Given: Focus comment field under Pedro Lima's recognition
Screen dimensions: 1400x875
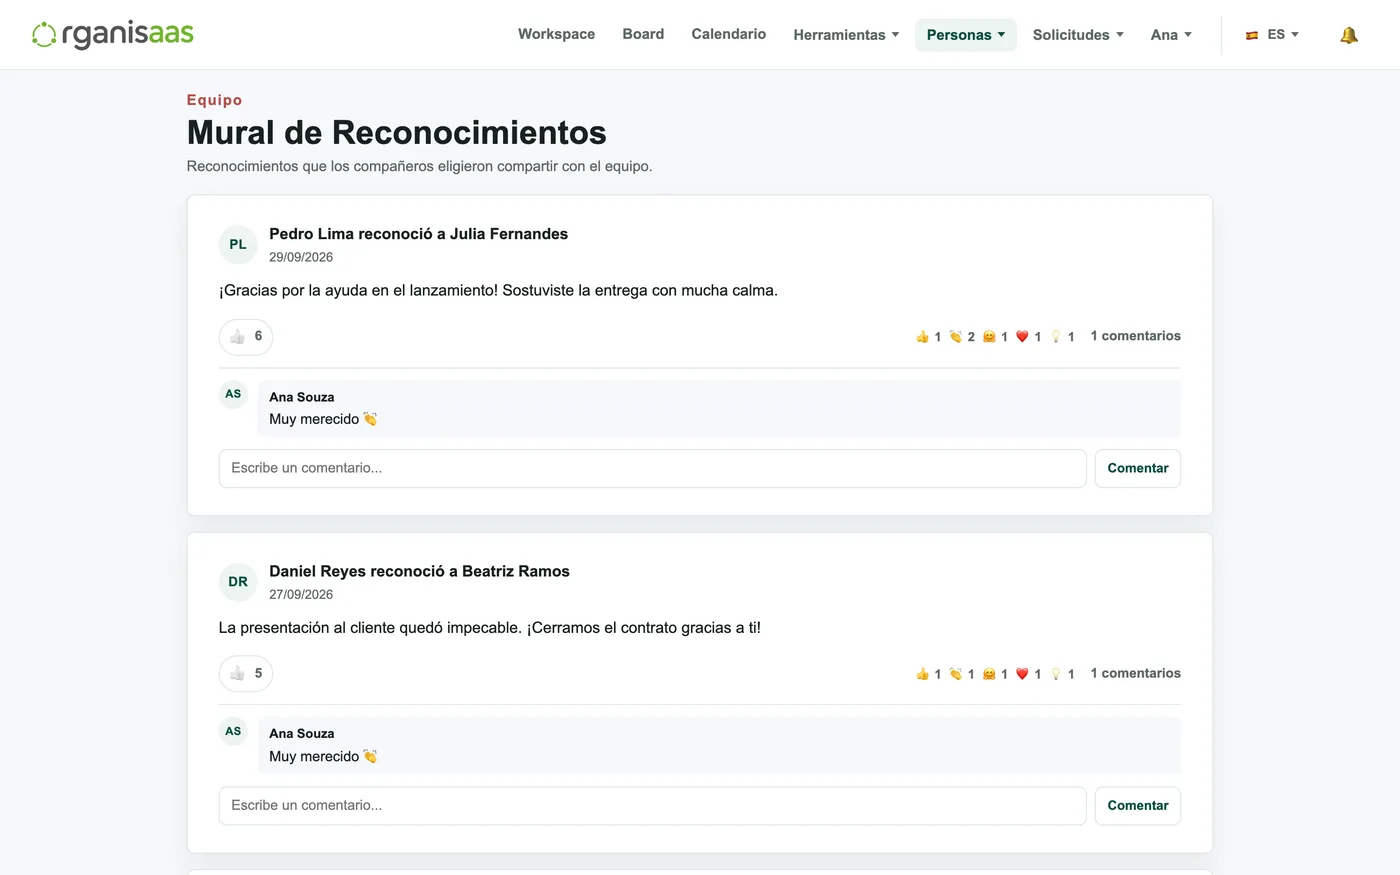Looking at the screenshot, I should pos(652,468).
